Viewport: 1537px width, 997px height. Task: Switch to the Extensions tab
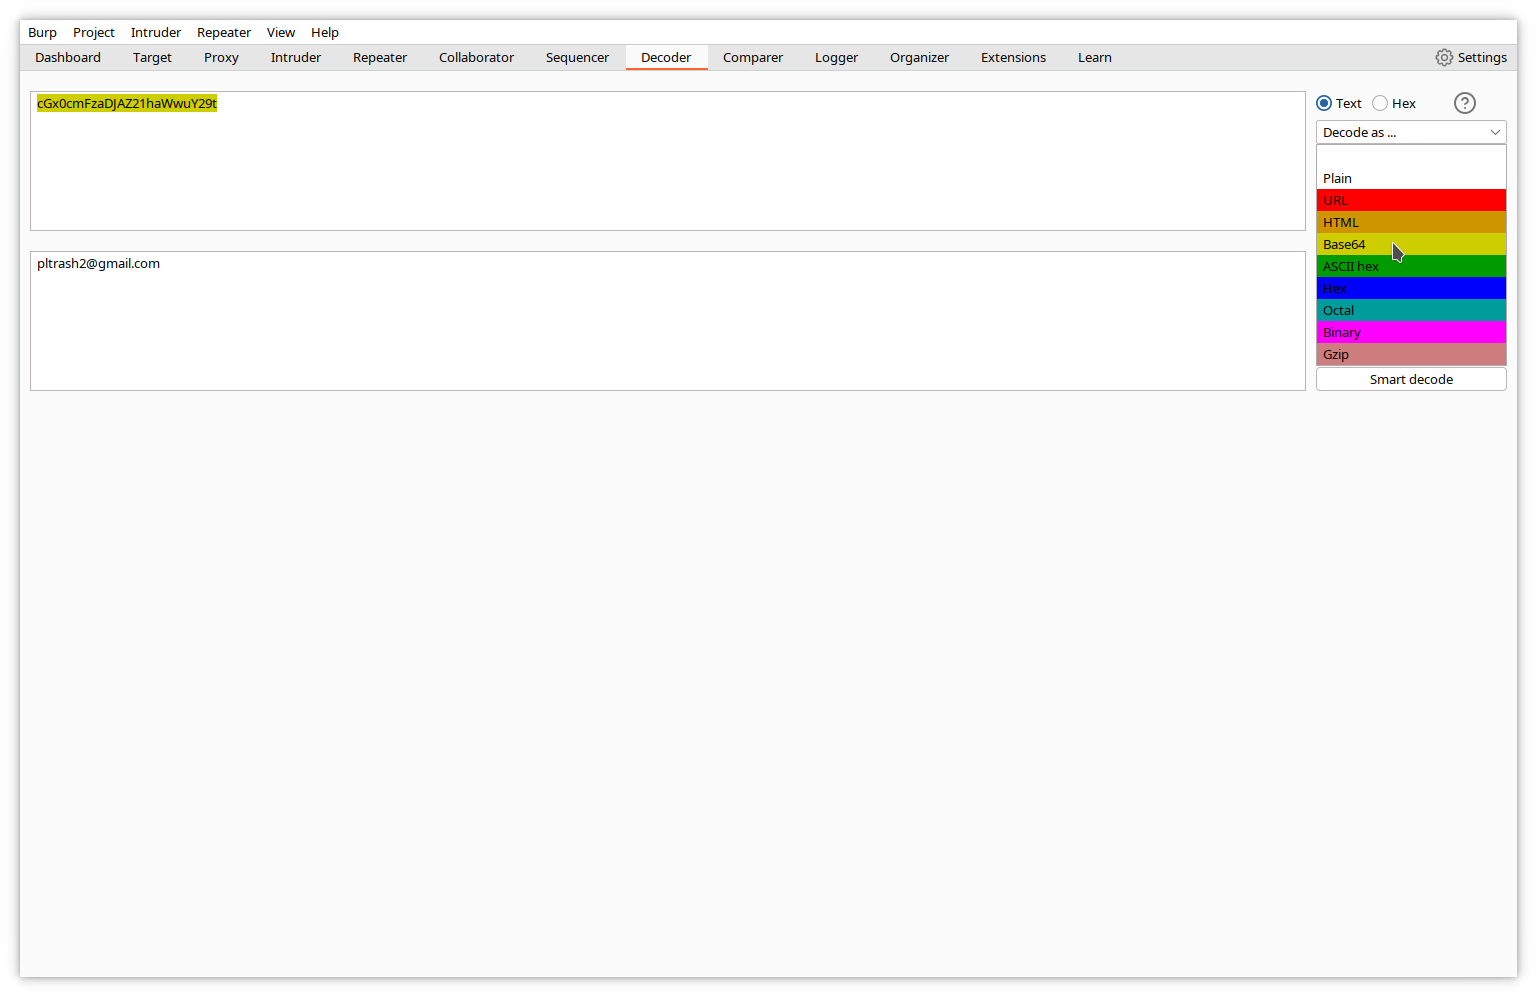1013,57
